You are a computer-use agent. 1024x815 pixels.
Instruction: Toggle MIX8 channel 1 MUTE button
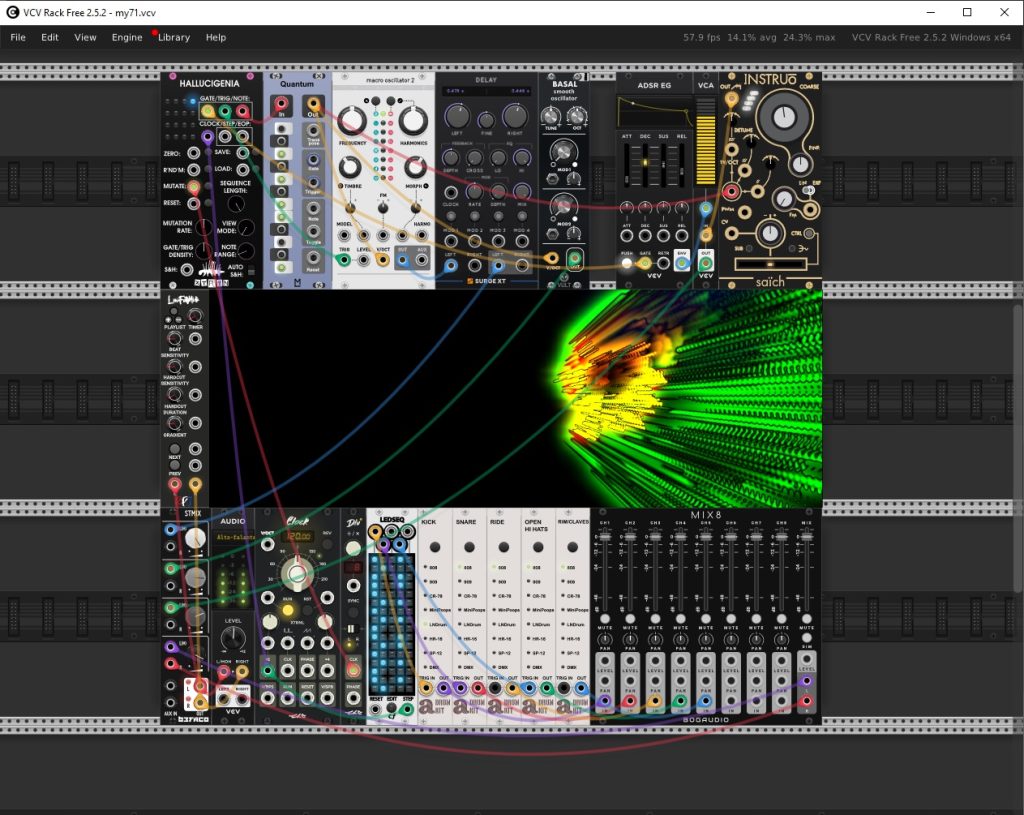click(605, 618)
